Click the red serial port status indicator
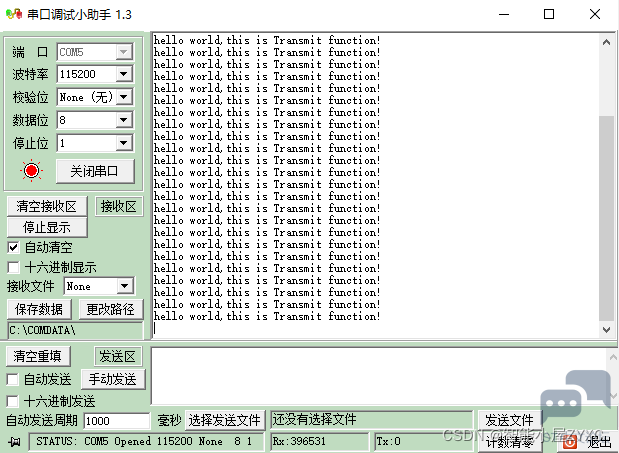The height and width of the screenshot is (453, 619). 31,171
